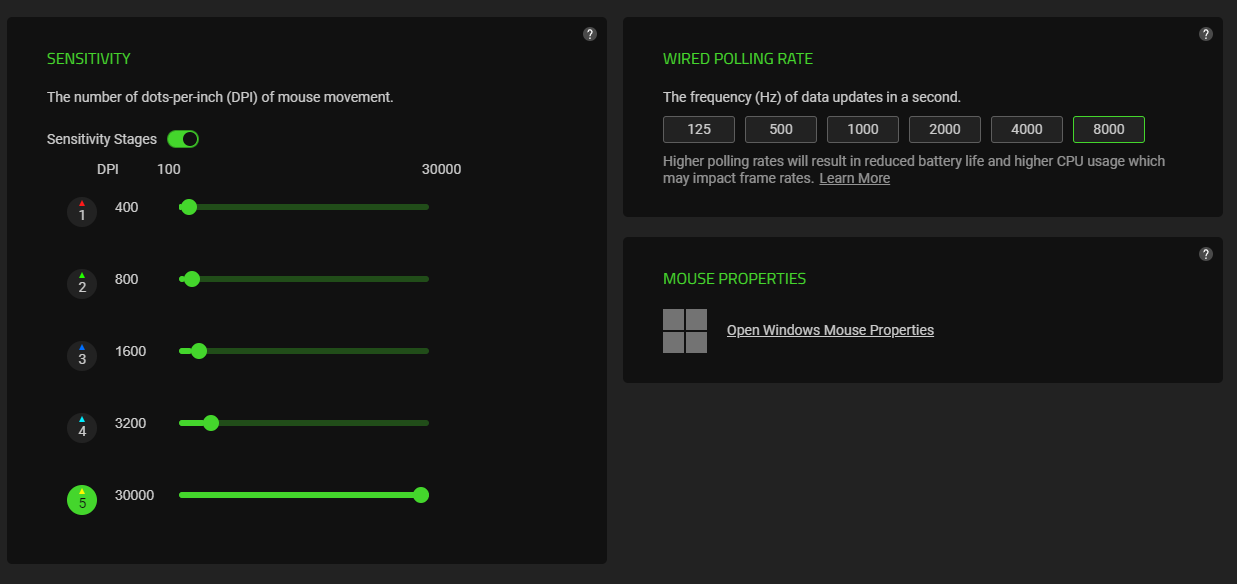Image resolution: width=1237 pixels, height=584 pixels.
Task: Click the stage 5 DPI slider handle
Action: coord(421,495)
